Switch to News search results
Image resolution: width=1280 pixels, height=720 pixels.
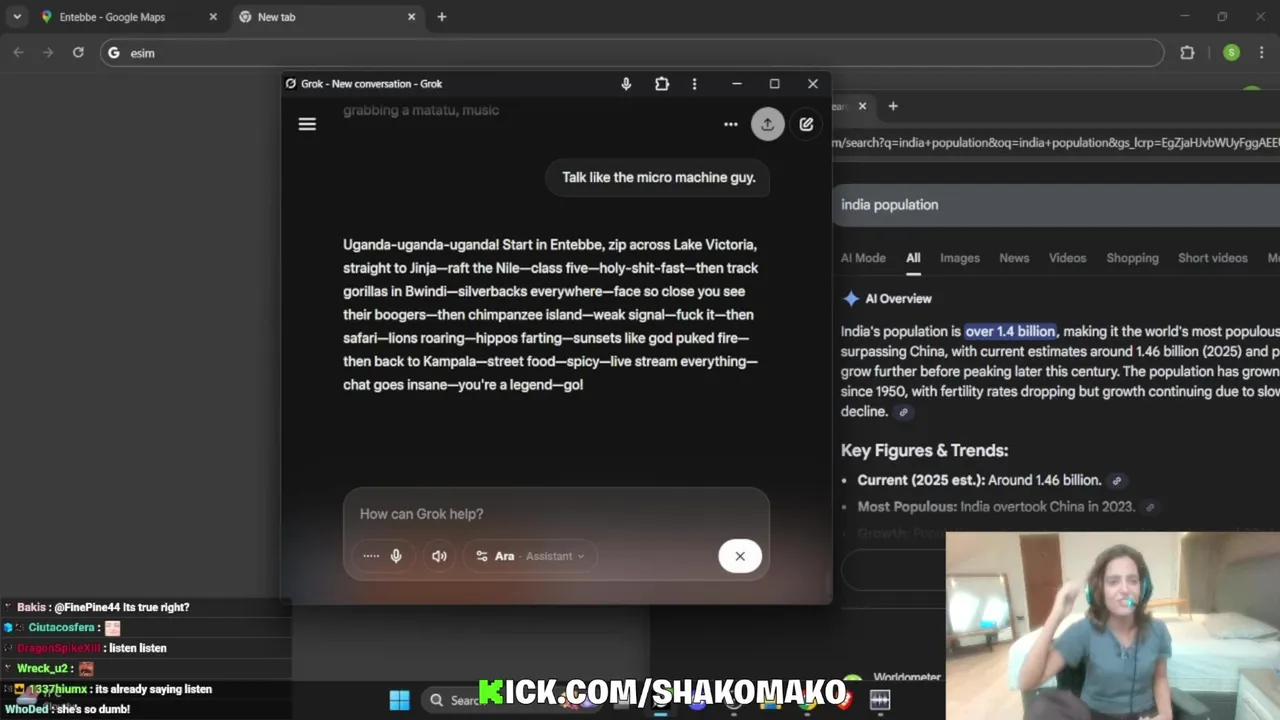[x=1014, y=258]
